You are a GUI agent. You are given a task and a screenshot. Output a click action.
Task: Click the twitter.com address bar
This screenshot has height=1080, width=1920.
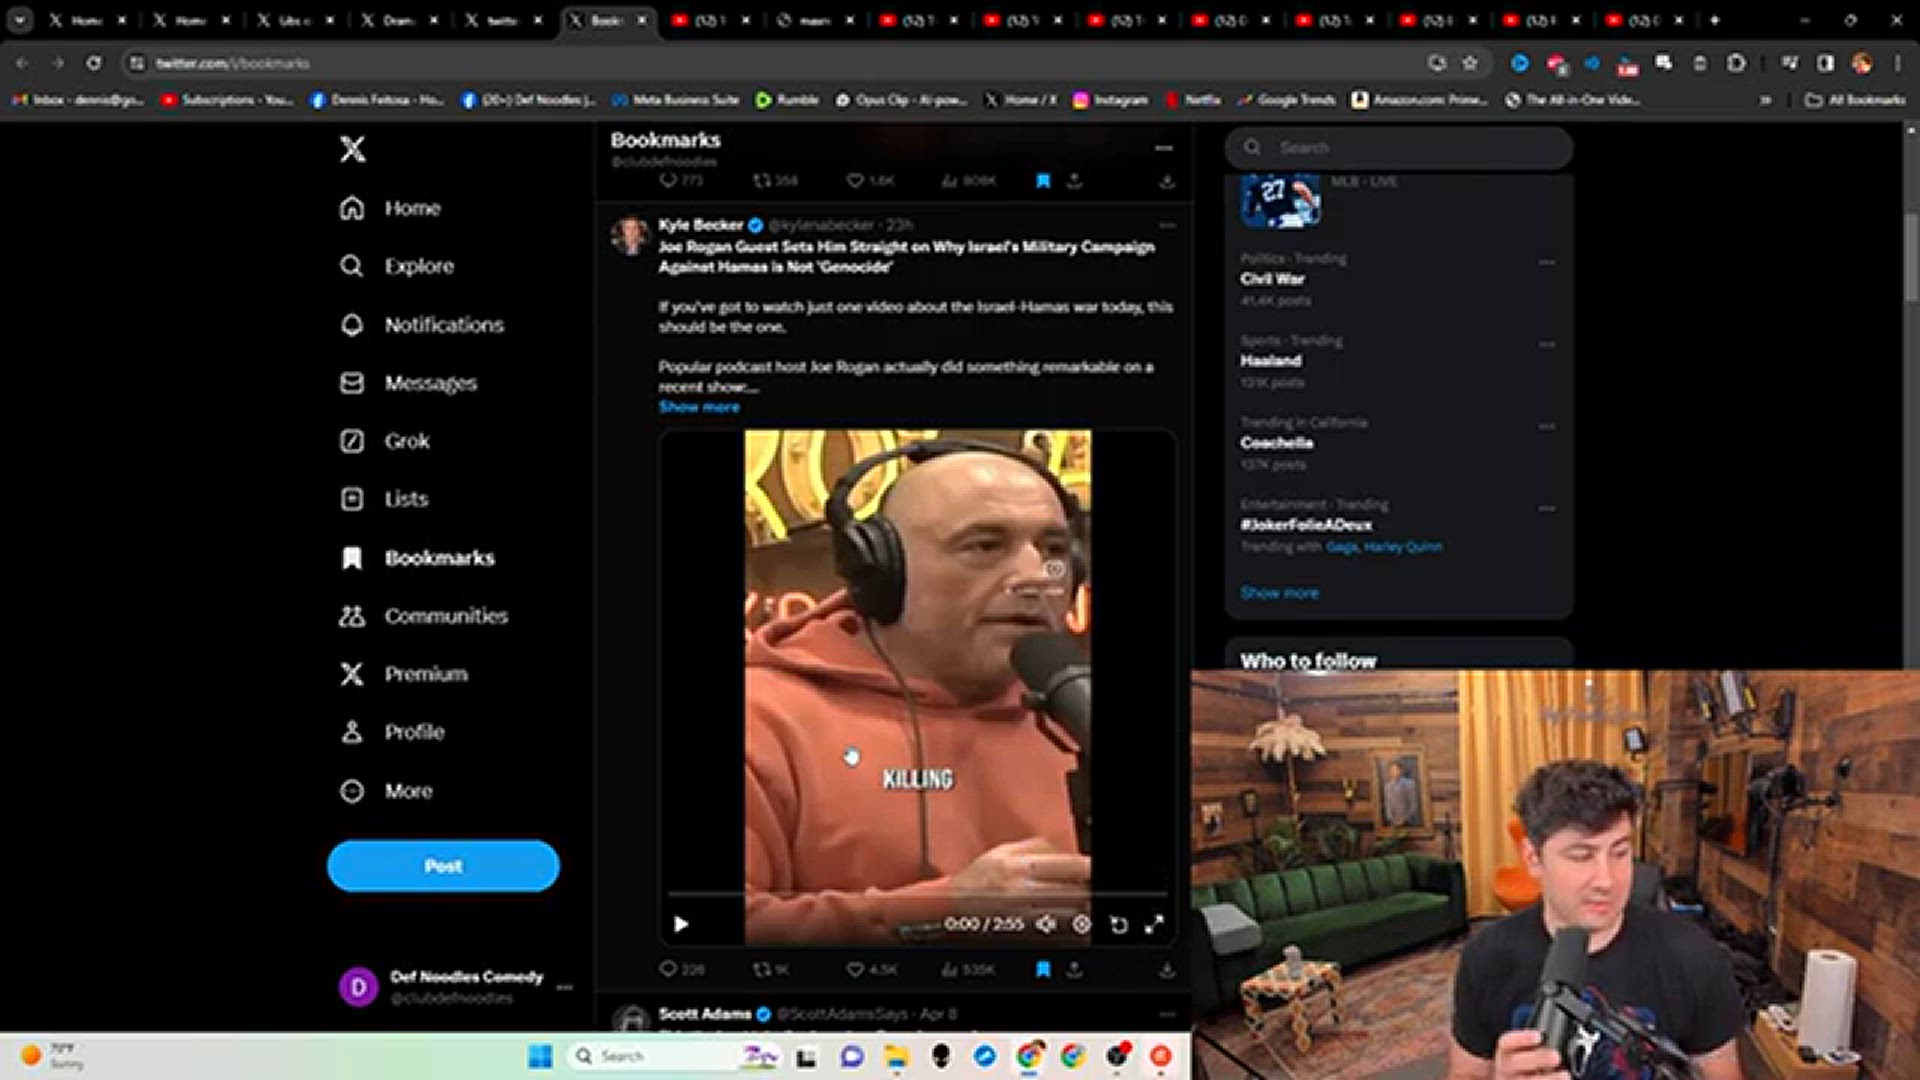pos(780,63)
